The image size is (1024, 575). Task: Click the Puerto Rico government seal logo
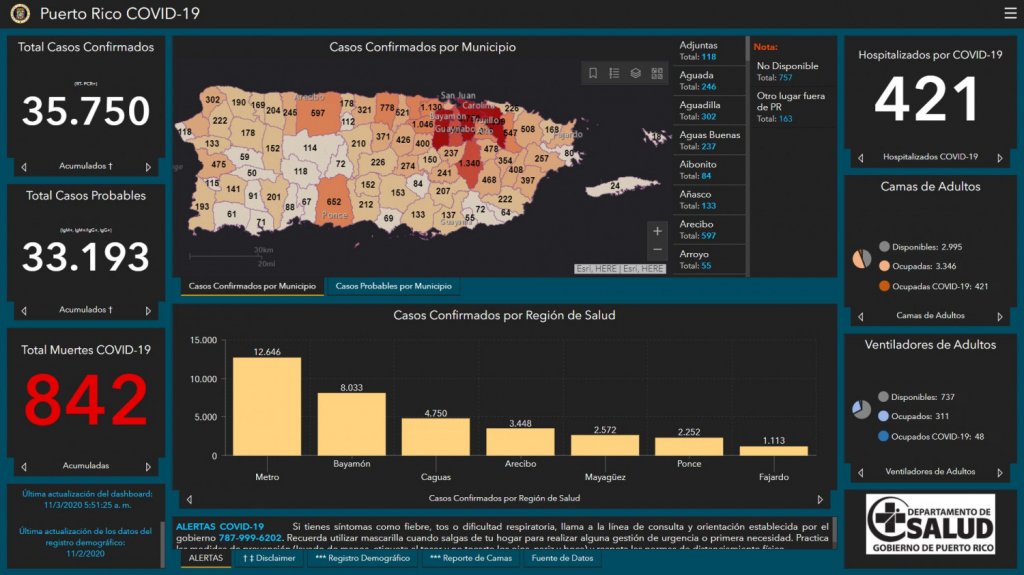point(20,14)
